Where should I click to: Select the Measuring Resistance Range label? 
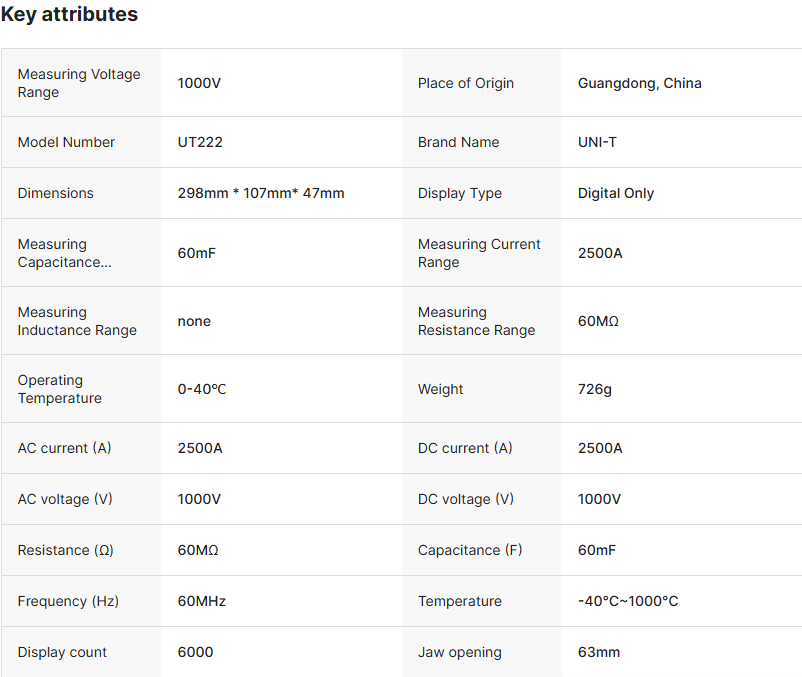(x=476, y=321)
